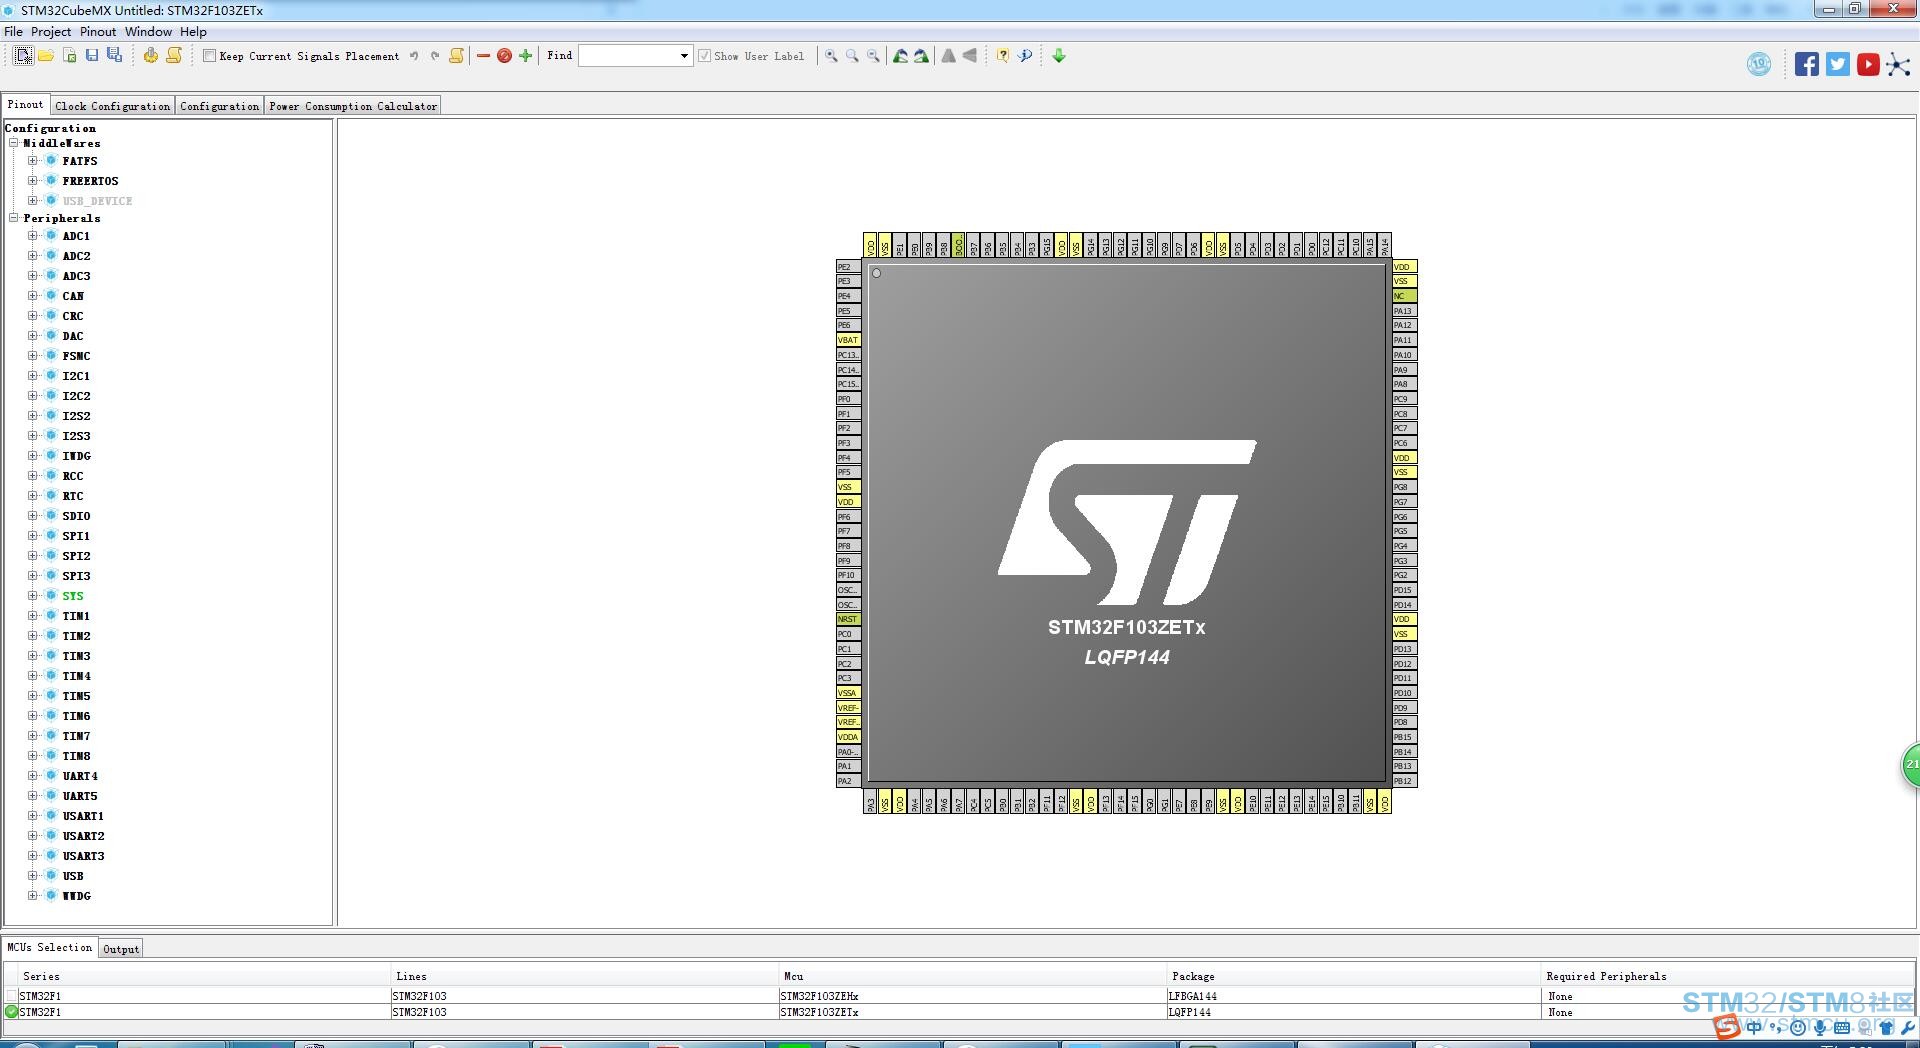The height and width of the screenshot is (1048, 1920).
Task: Open the Pinout menu
Action: pyautogui.click(x=98, y=32)
